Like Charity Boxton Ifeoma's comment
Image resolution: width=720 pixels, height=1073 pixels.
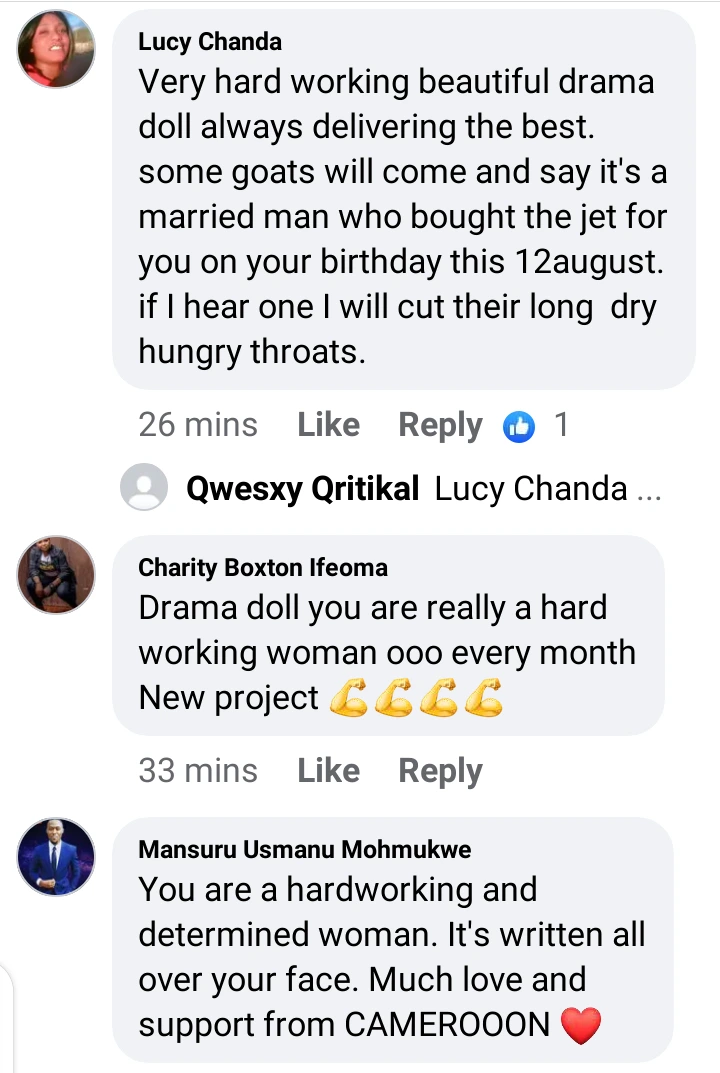tap(328, 771)
